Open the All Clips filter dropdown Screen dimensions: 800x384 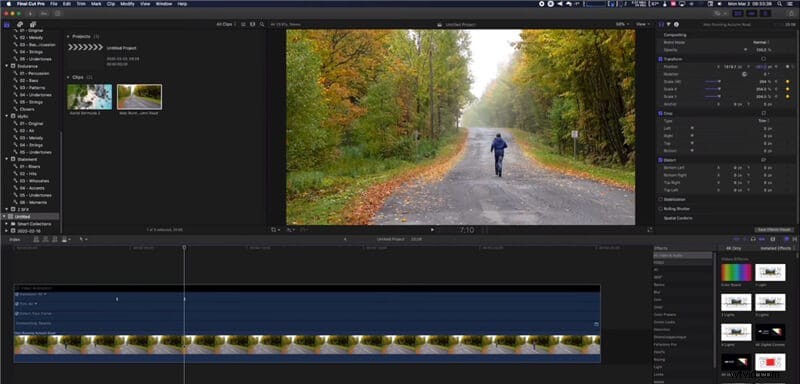pos(226,24)
